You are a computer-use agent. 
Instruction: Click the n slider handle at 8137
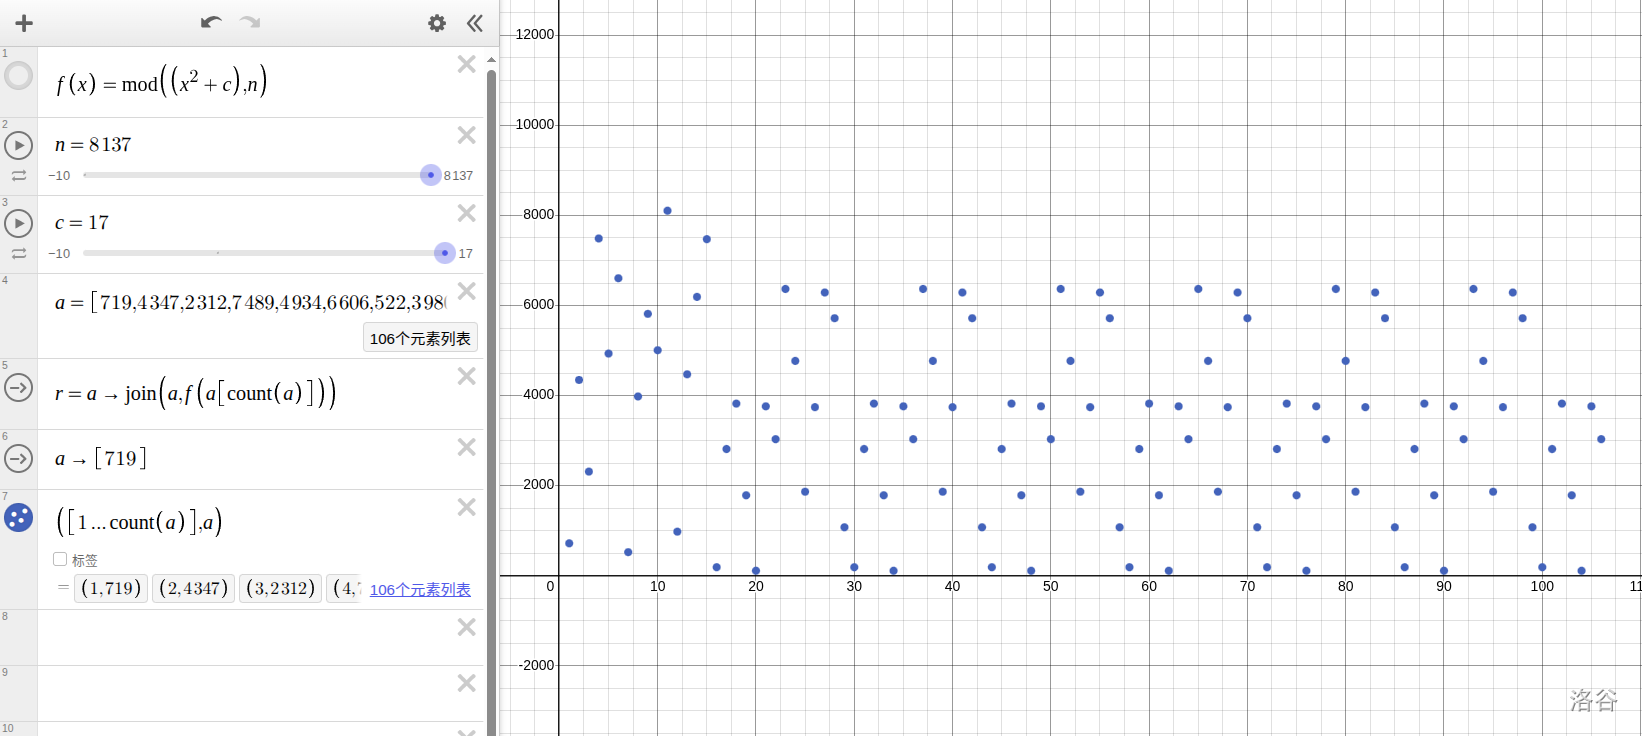431,175
